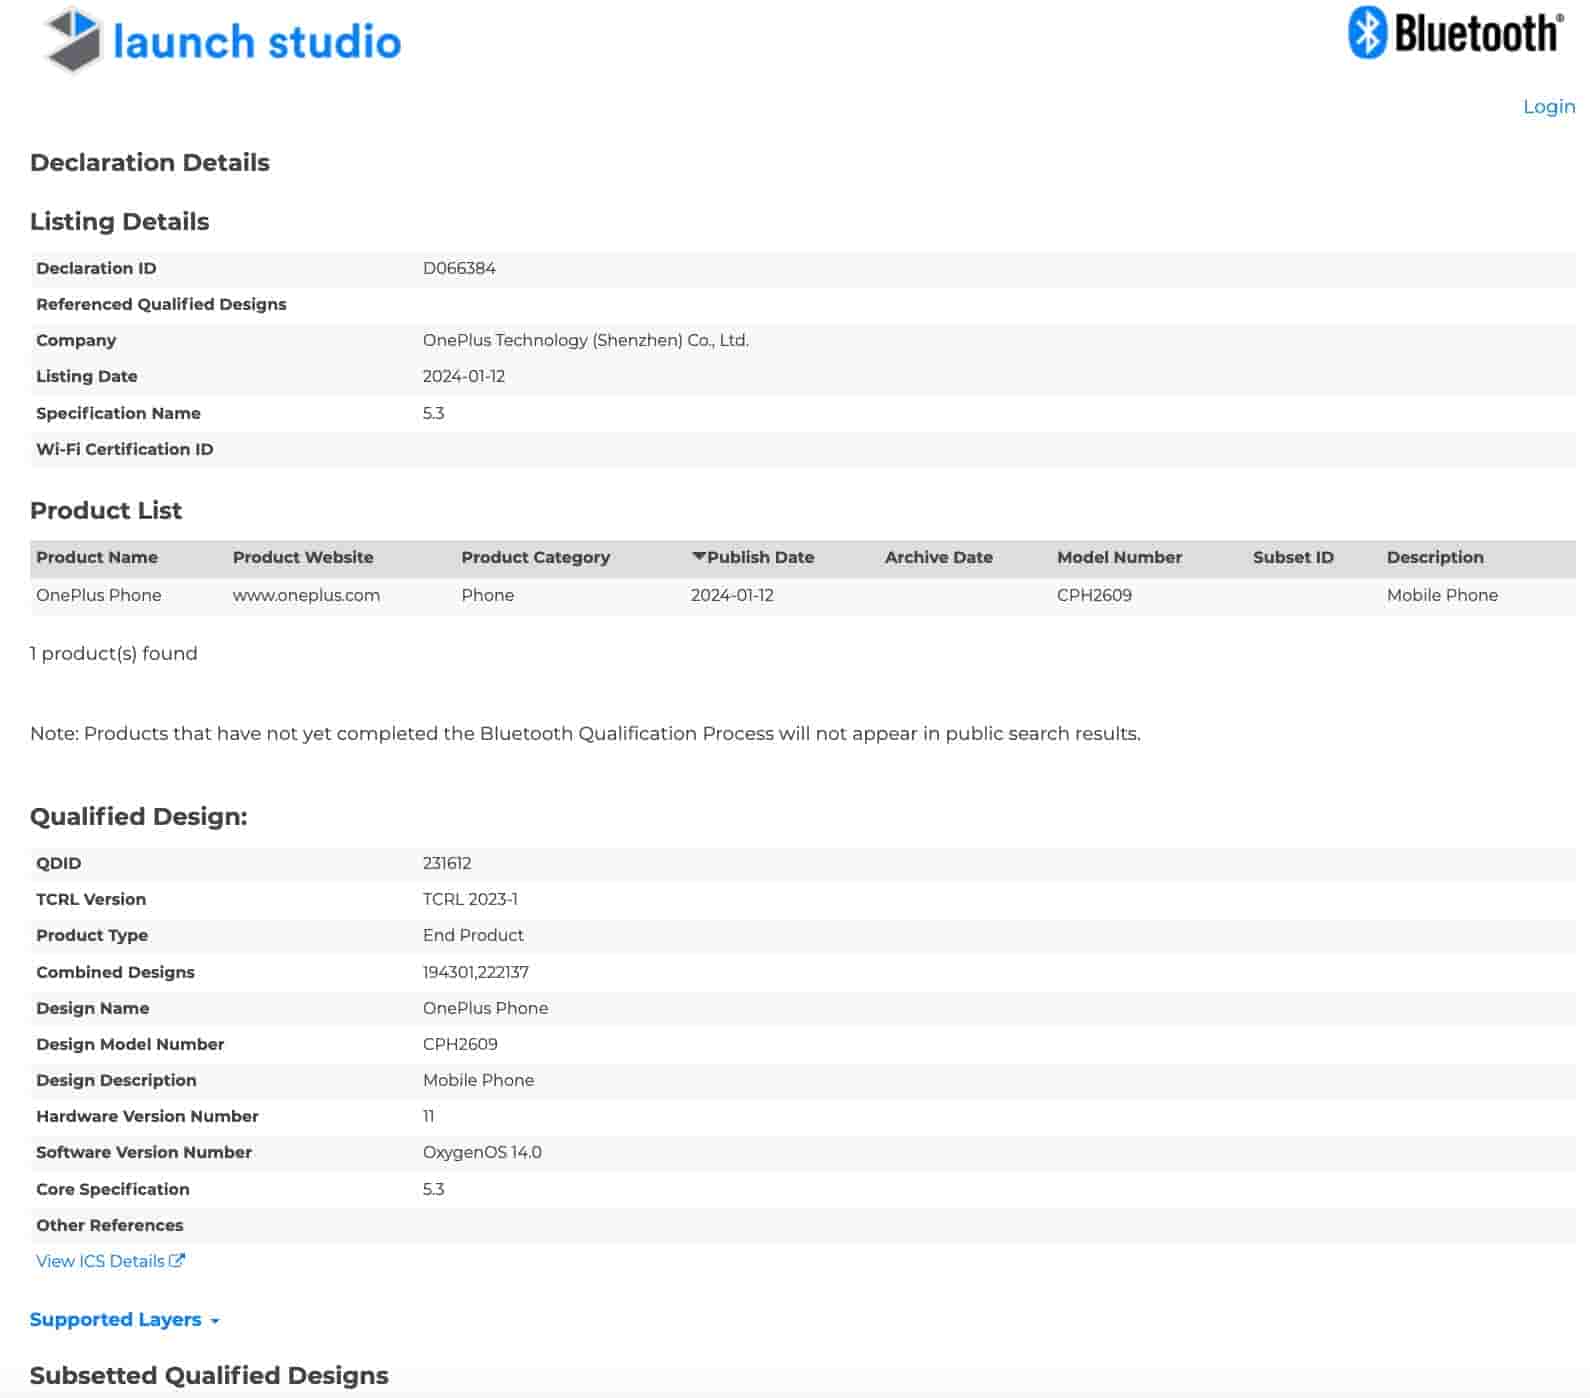Click the www.oneplus.com product website cell
Image resolution: width=1590 pixels, height=1398 pixels.
(306, 595)
